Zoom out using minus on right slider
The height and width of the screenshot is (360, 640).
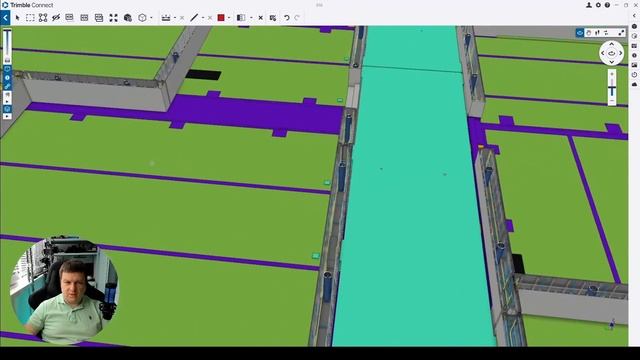tap(612, 101)
